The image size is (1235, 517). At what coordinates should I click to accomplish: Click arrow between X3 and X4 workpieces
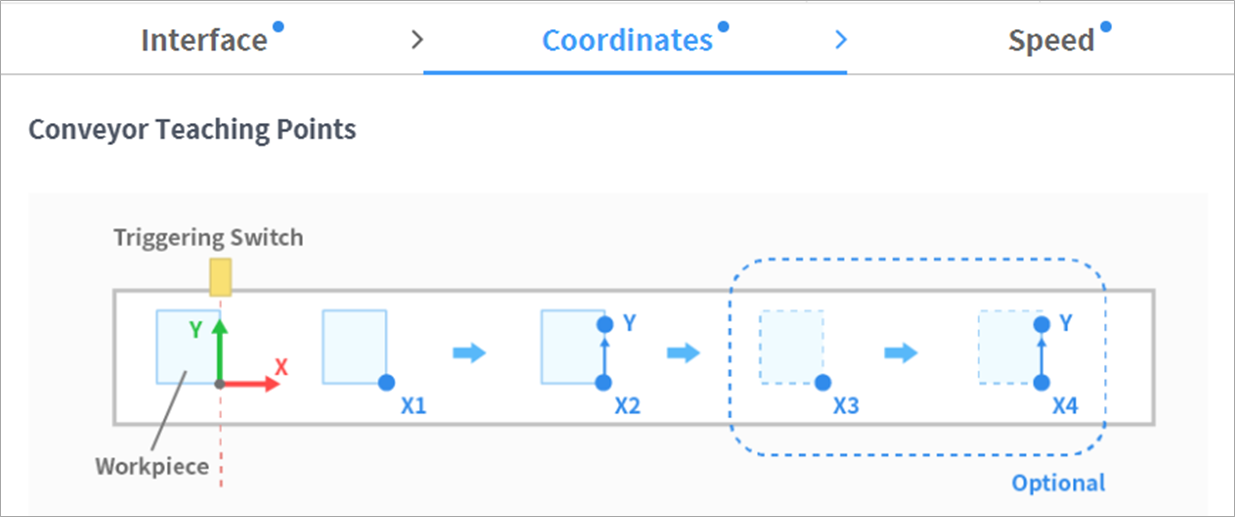pyautogui.click(x=901, y=353)
